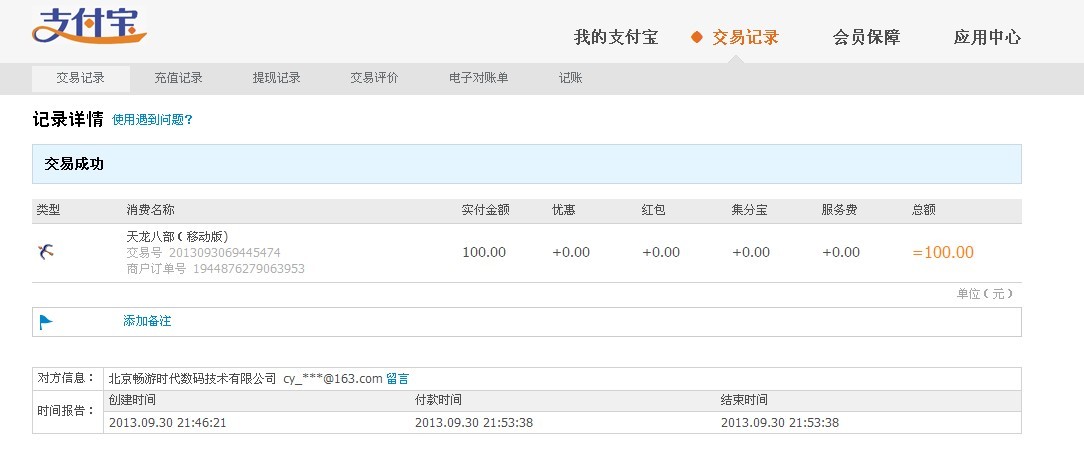Click the 付款时间 header
This screenshot has height=459, width=1084.
(438, 400)
